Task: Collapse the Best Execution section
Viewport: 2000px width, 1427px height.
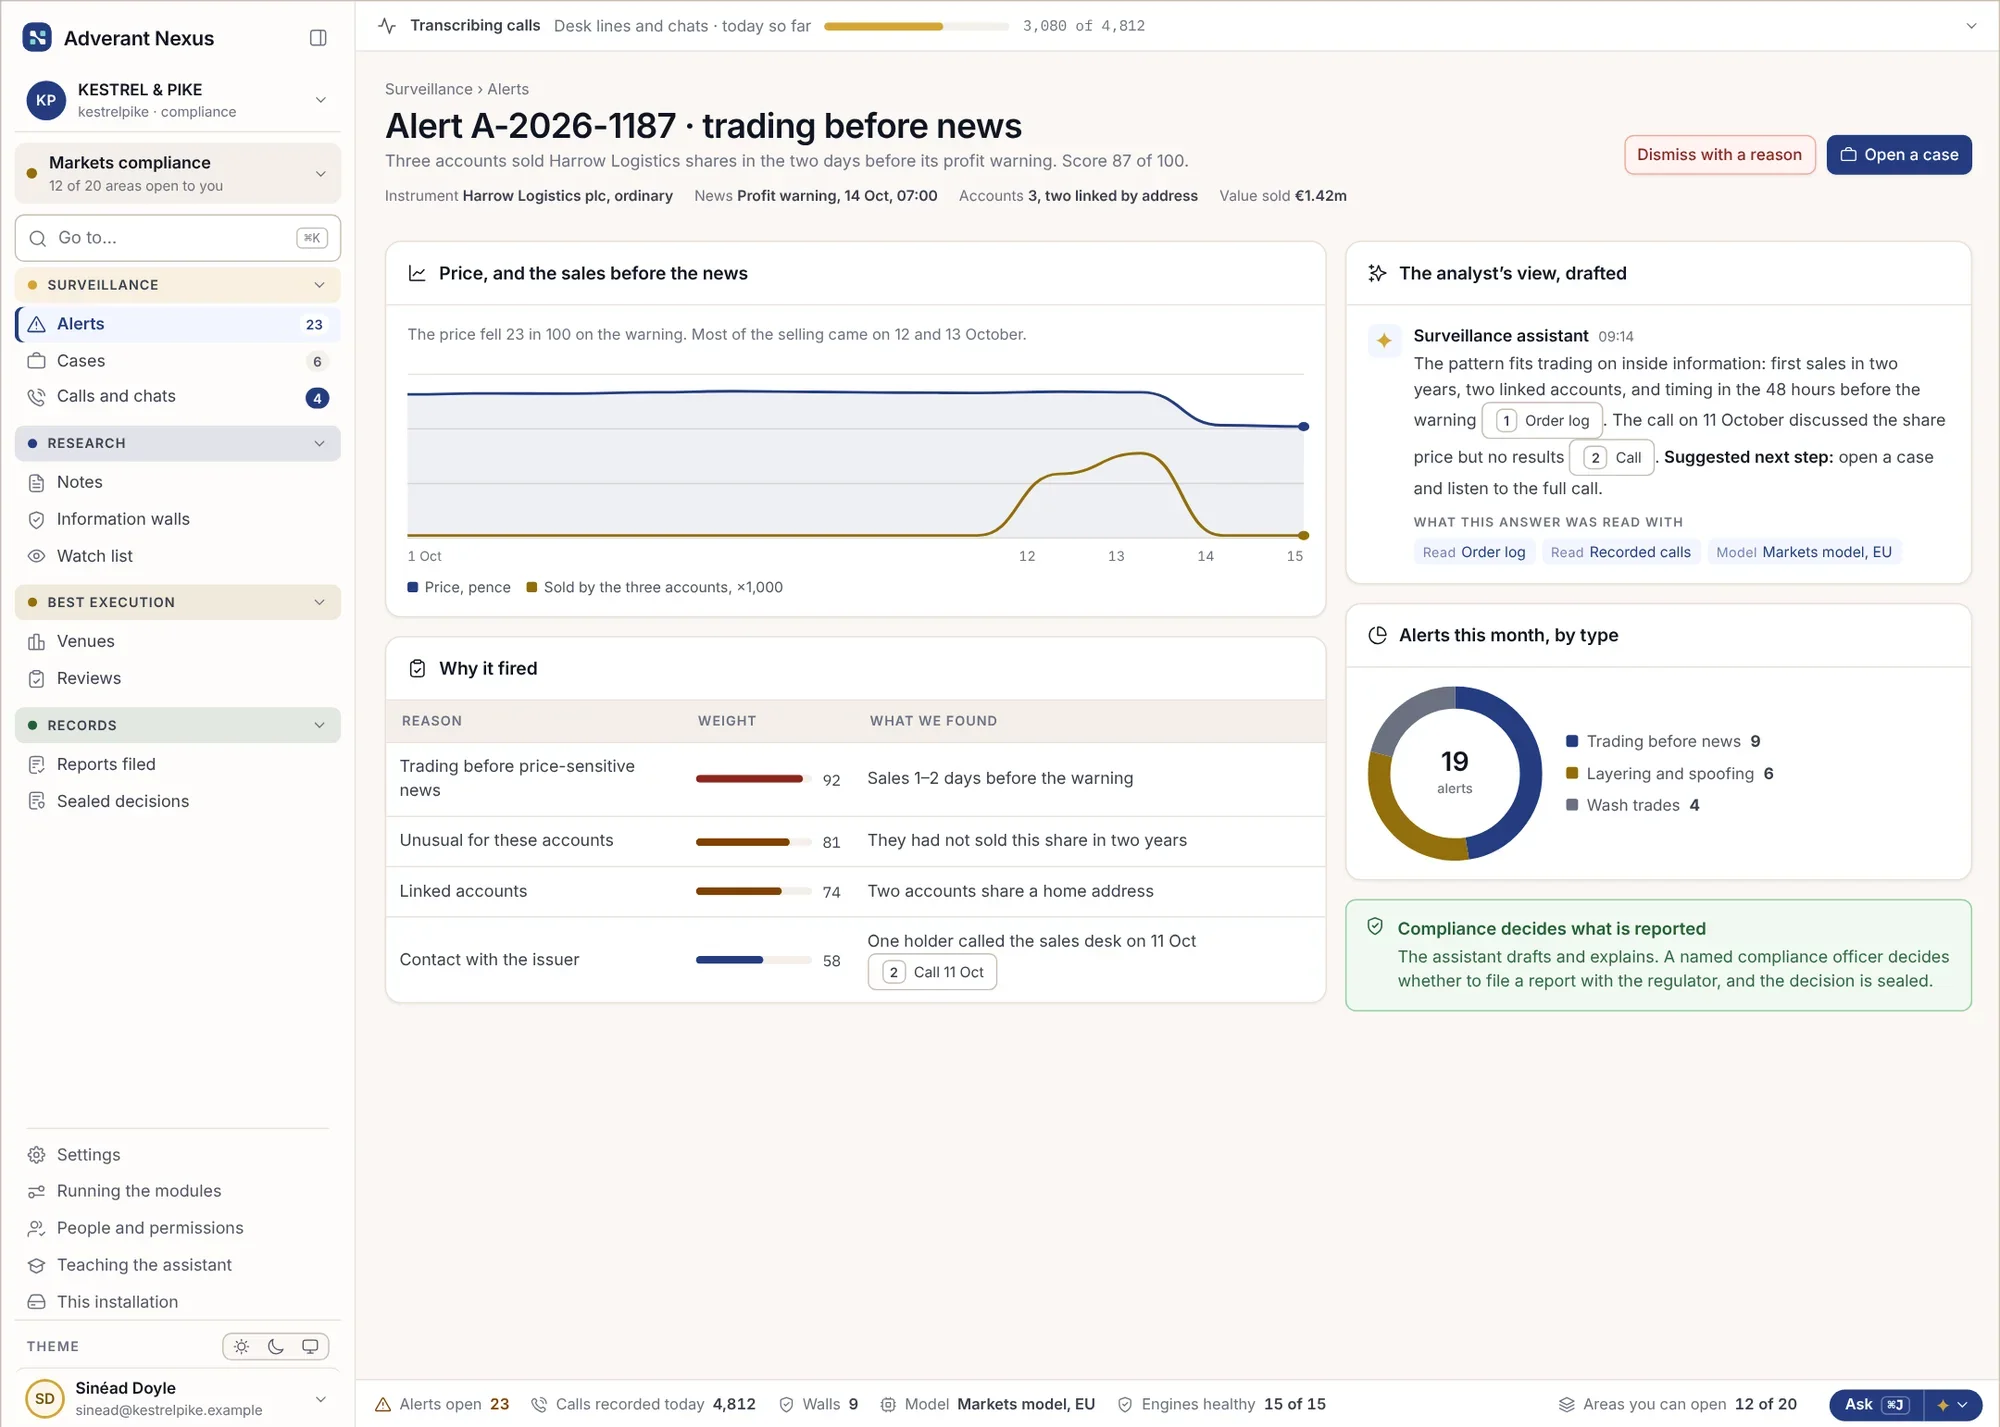Action: (x=178, y=603)
